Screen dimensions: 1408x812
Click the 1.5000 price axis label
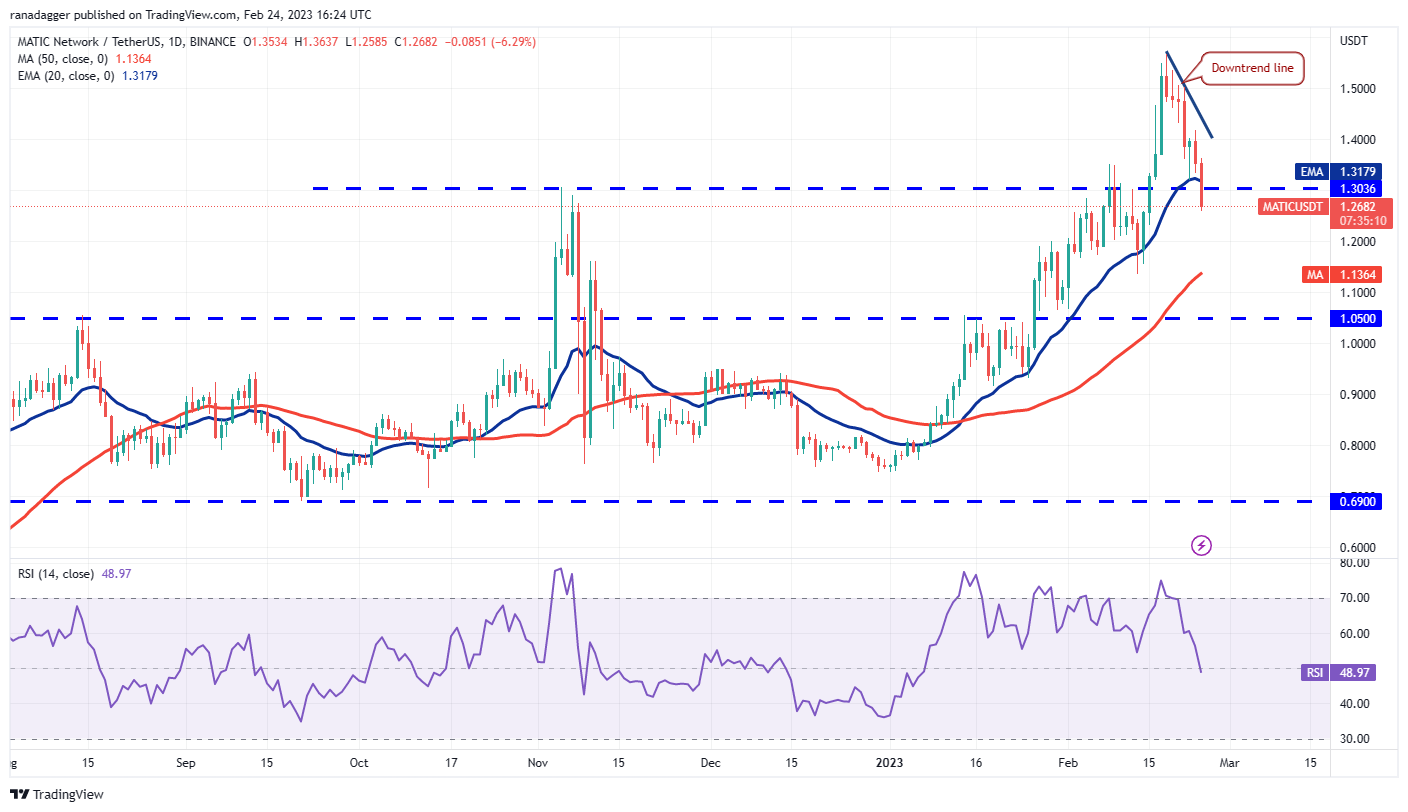pyautogui.click(x=1358, y=89)
